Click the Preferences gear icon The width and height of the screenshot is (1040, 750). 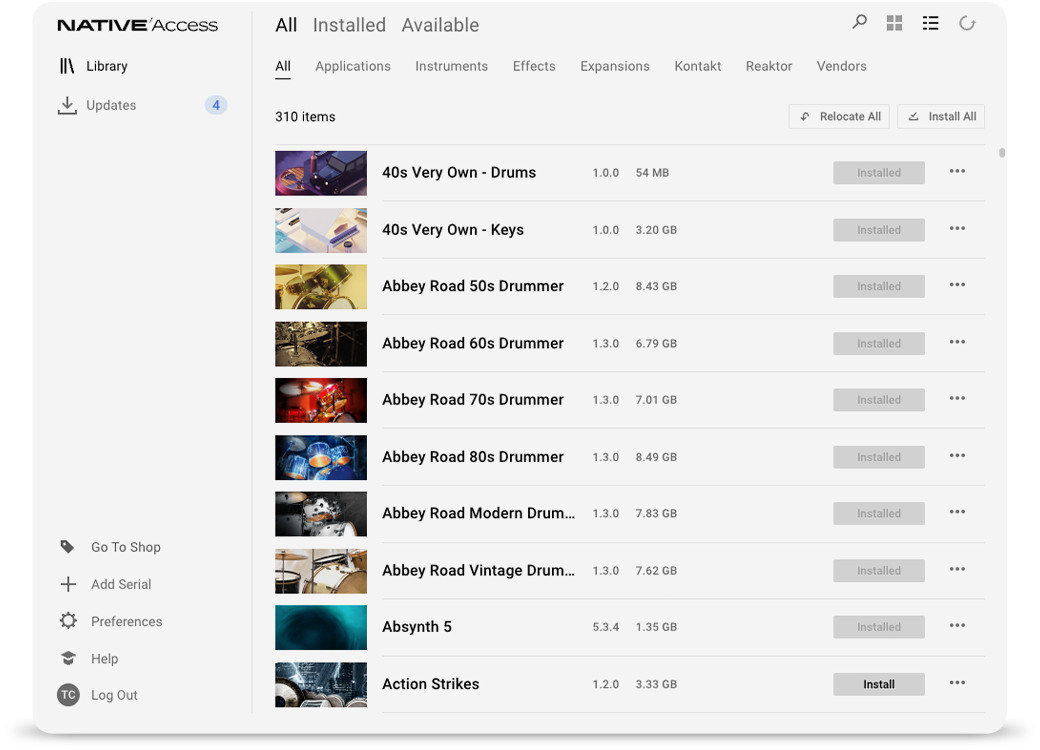coord(68,621)
